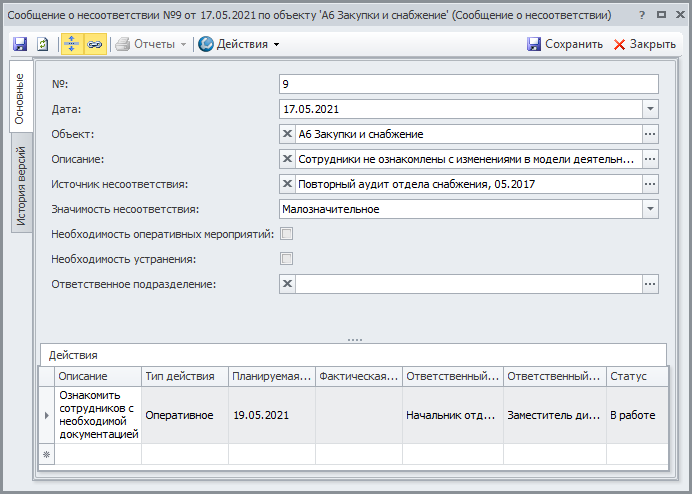Toggle the chain link icon in toolbar
The height and width of the screenshot is (494, 692).
coord(94,44)
